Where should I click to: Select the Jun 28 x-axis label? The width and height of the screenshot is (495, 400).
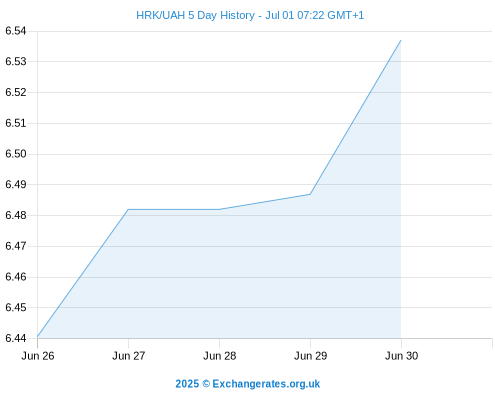tap(220, 356)
